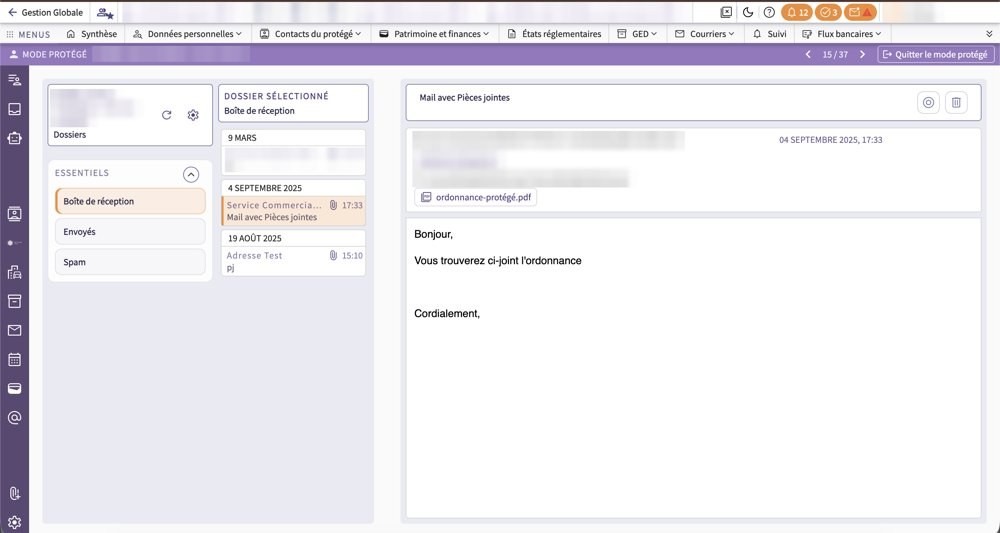Viewport: 1000px width, 533px height.
Task: Open the États réglementaires menu
Action: (x=554, y=34)
